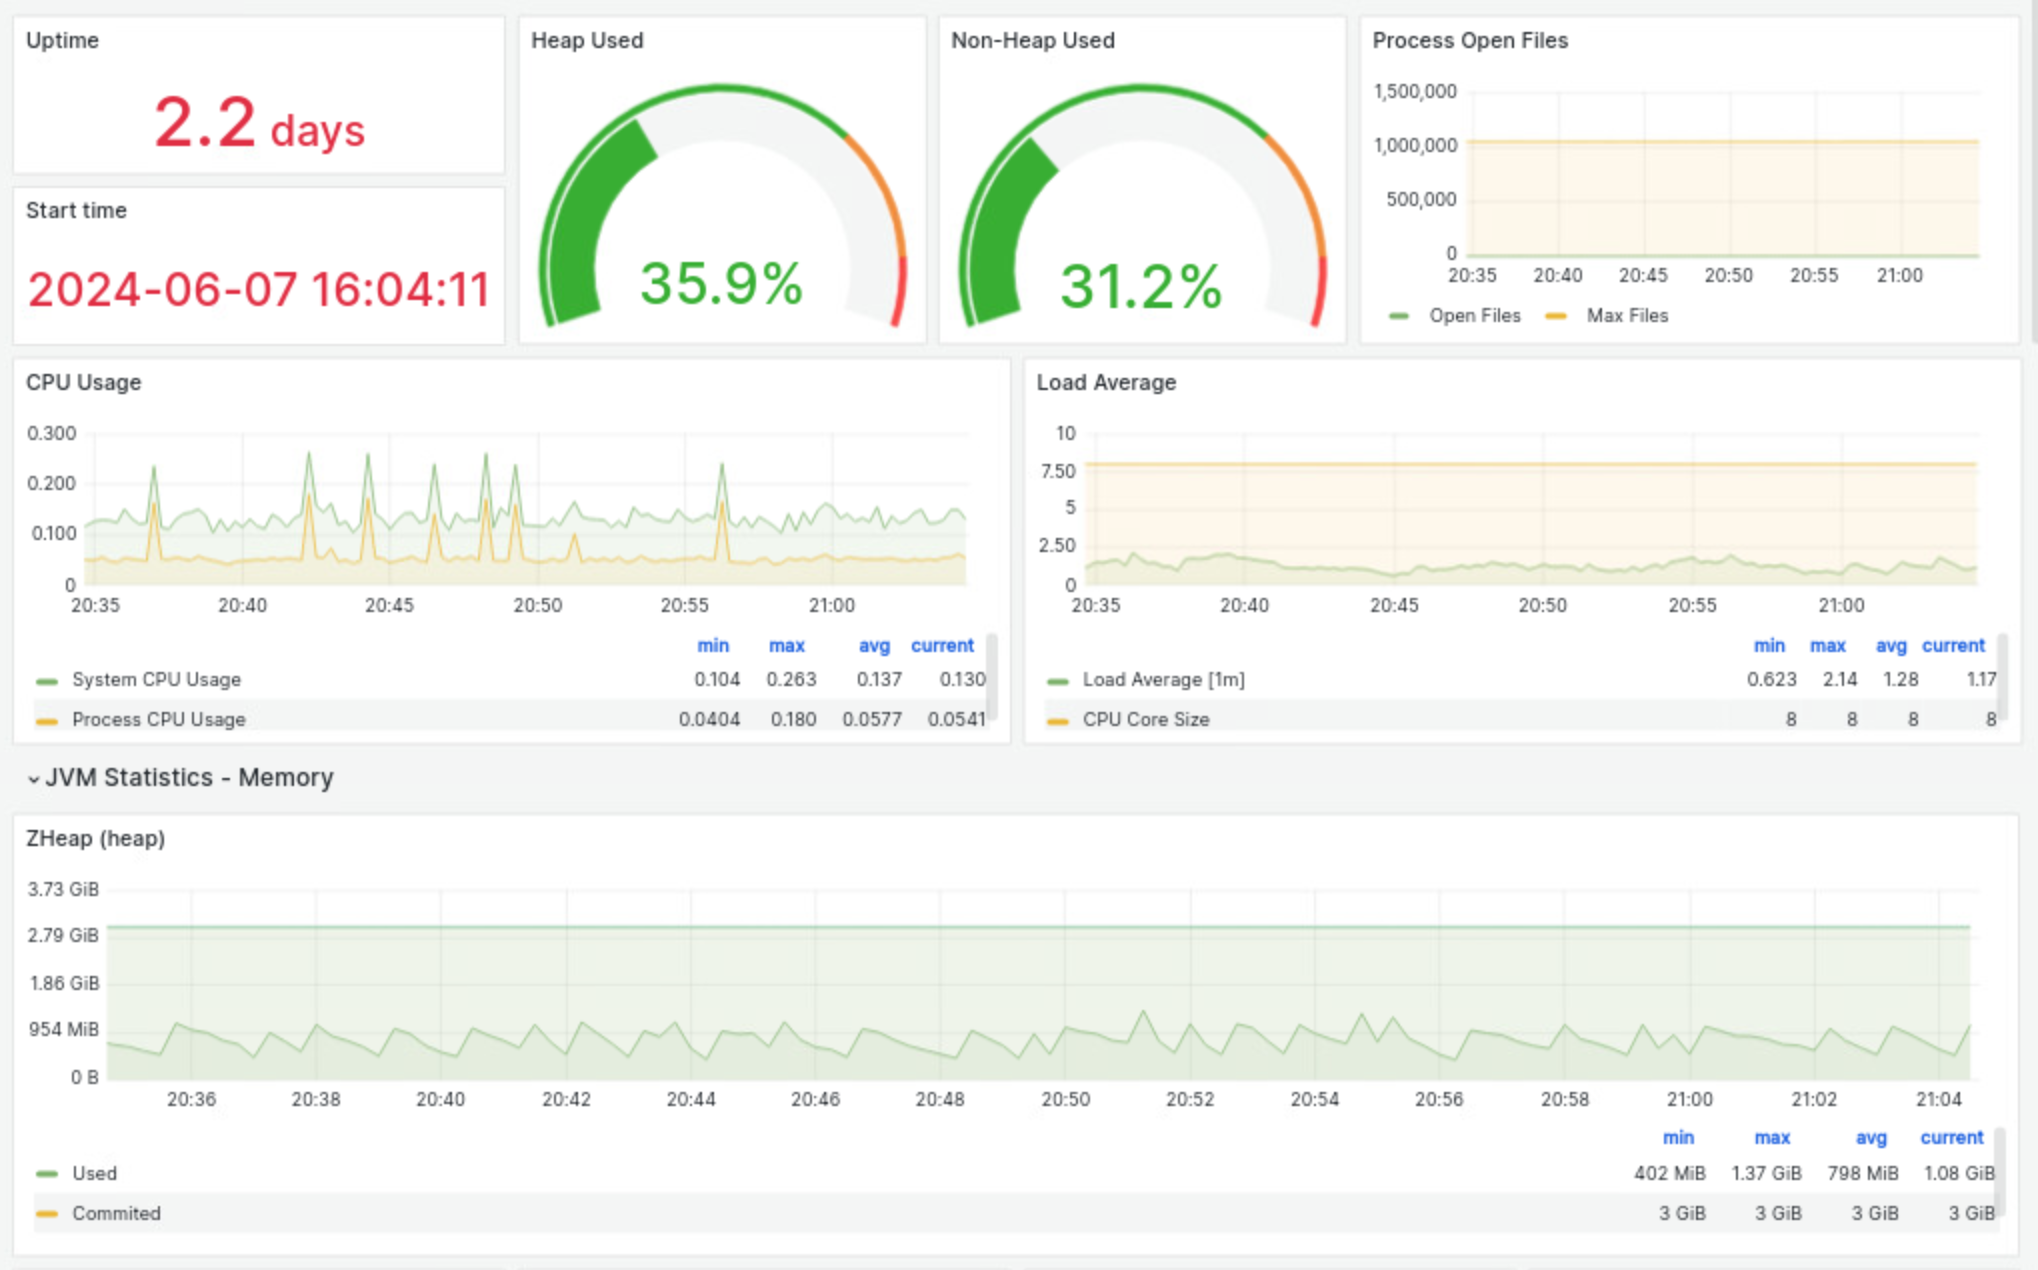Open the Non-Heap Used panel title menu
Screen dimensions: 2038x1270
click(x=1032, y=40)
